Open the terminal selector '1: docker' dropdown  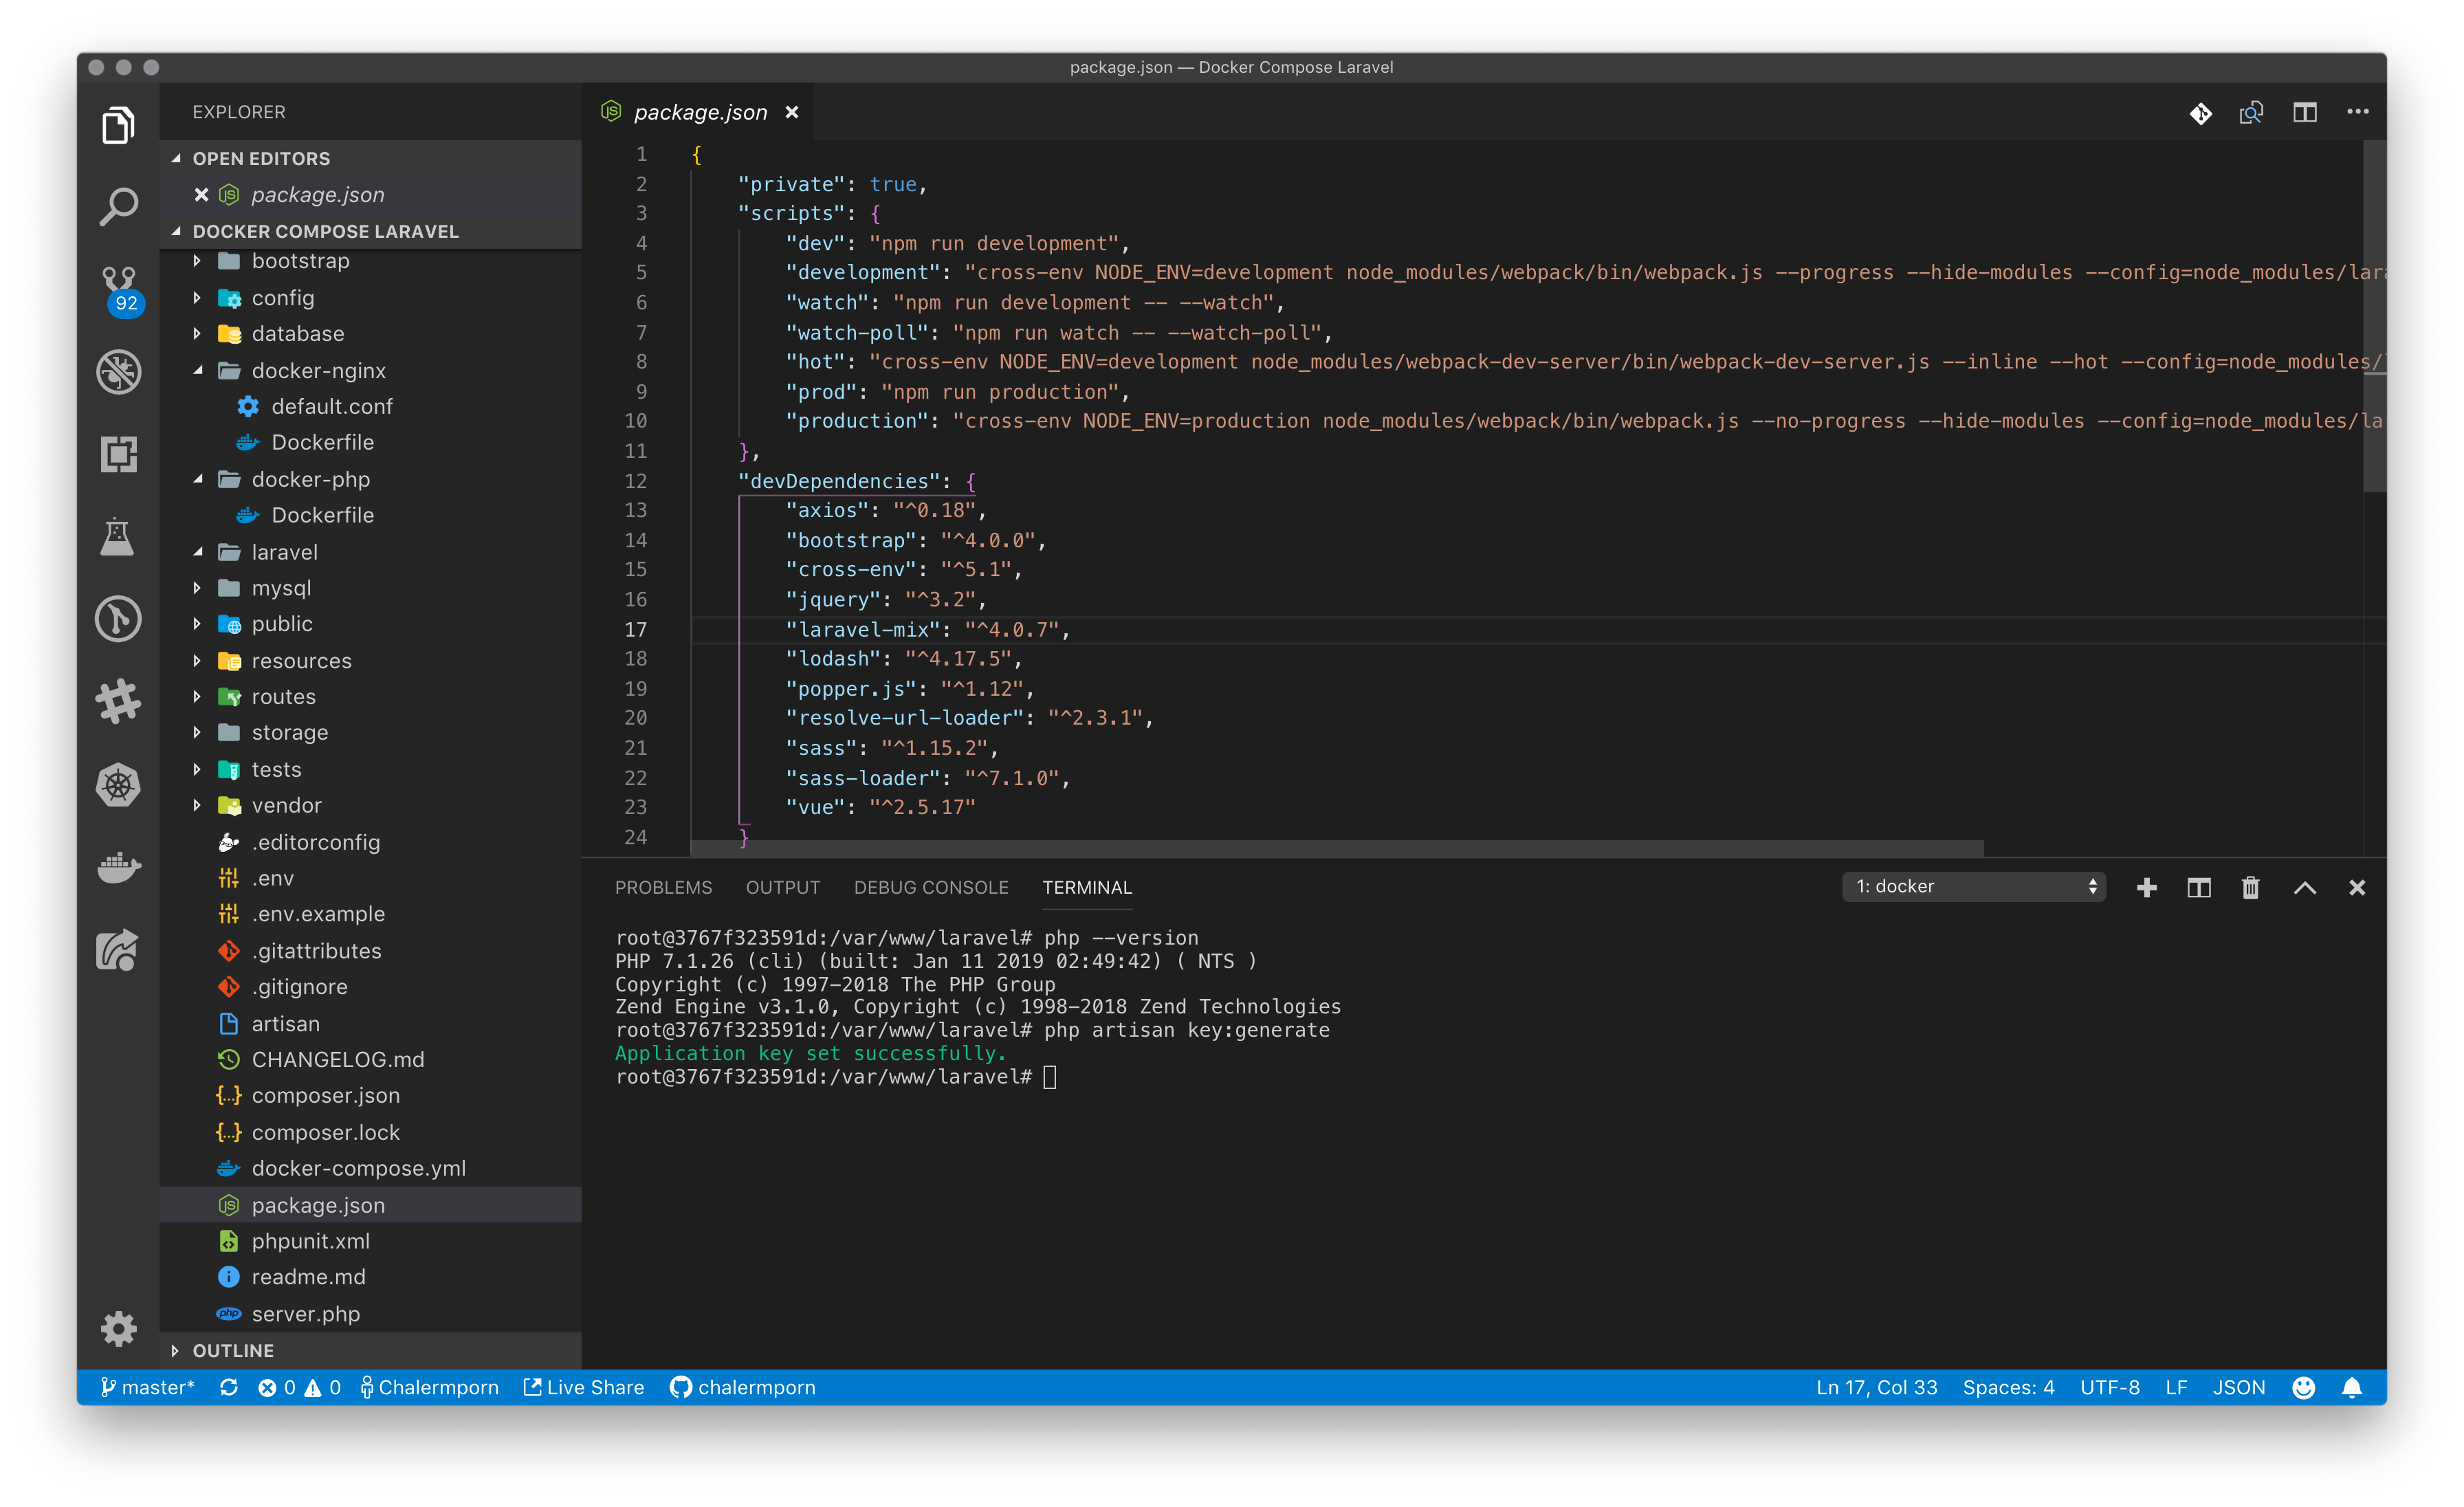pyautogui.click(x=1974, y=887)
